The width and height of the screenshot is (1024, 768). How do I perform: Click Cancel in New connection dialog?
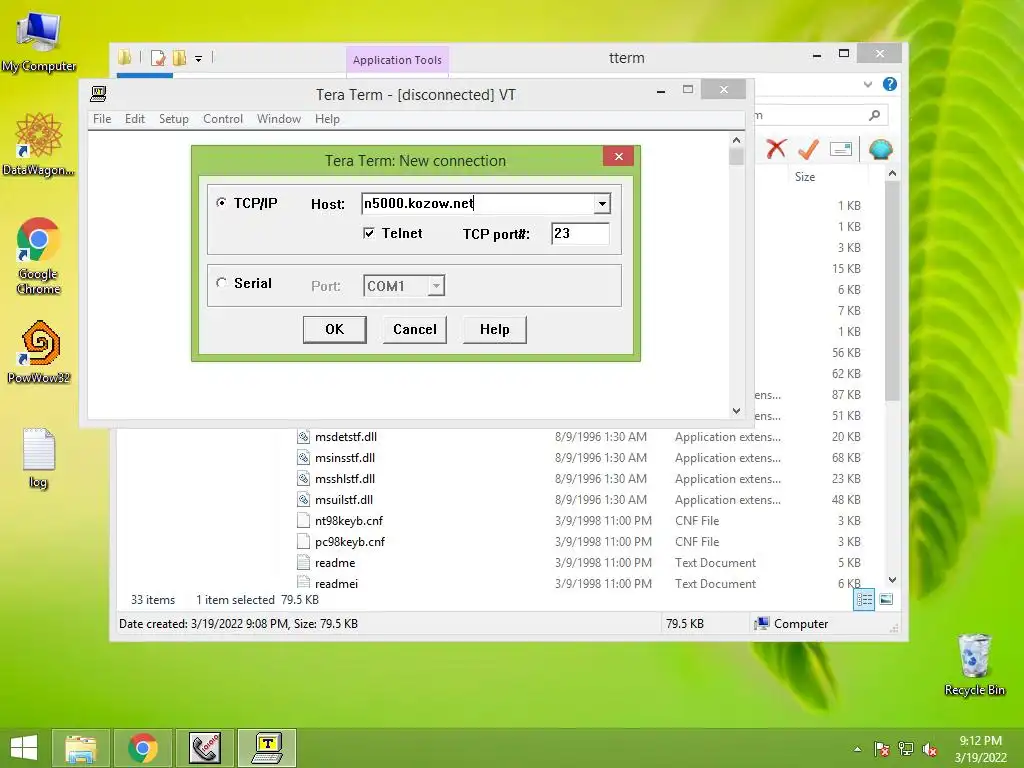[x=415, y=329]
